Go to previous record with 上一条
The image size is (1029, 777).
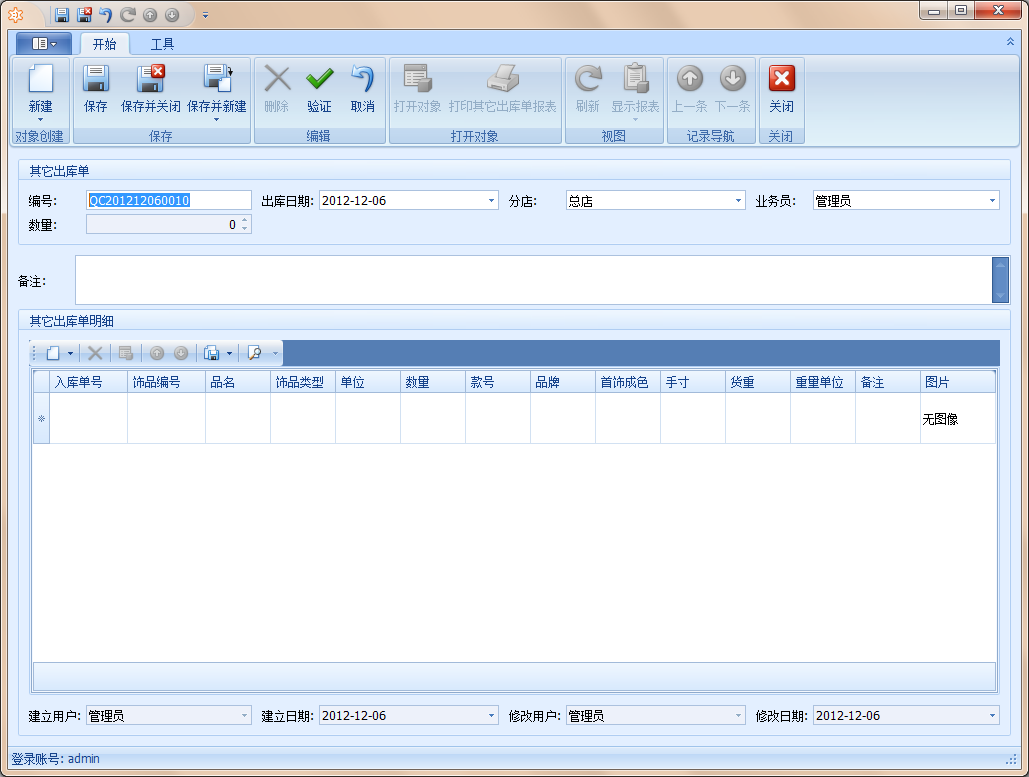coord(689,89)
